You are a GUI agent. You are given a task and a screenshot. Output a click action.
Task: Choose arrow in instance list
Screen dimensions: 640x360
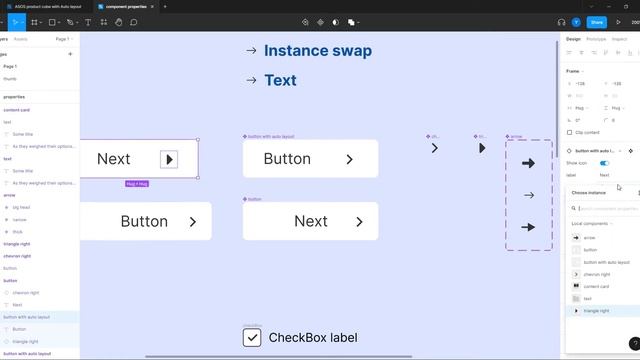[604, 238]
